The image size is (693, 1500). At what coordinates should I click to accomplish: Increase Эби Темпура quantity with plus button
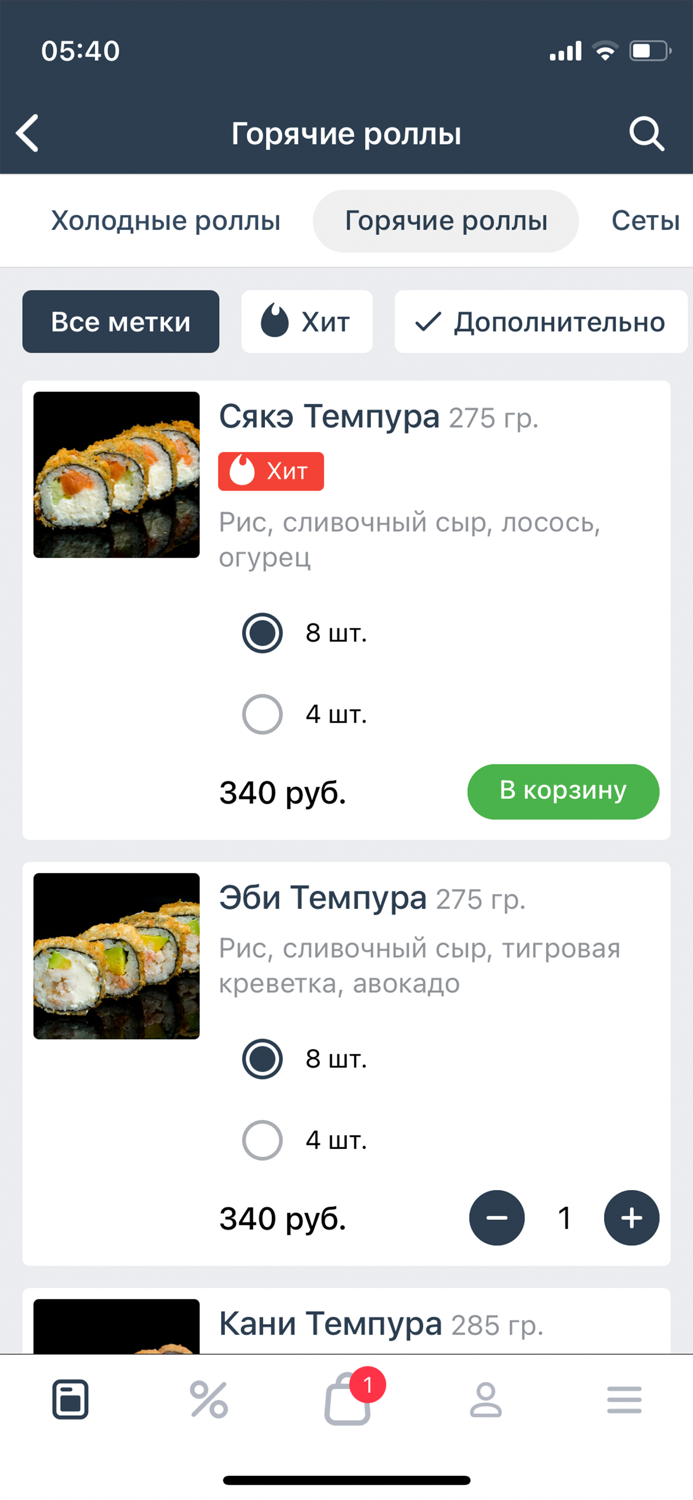click(x=631, y=1218)
